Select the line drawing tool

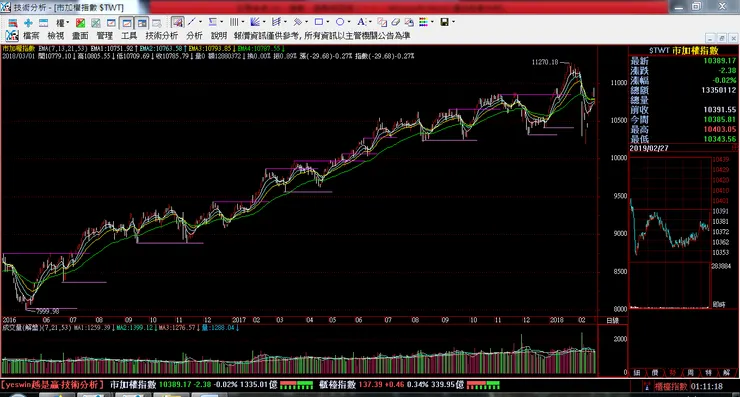point(192,22)
